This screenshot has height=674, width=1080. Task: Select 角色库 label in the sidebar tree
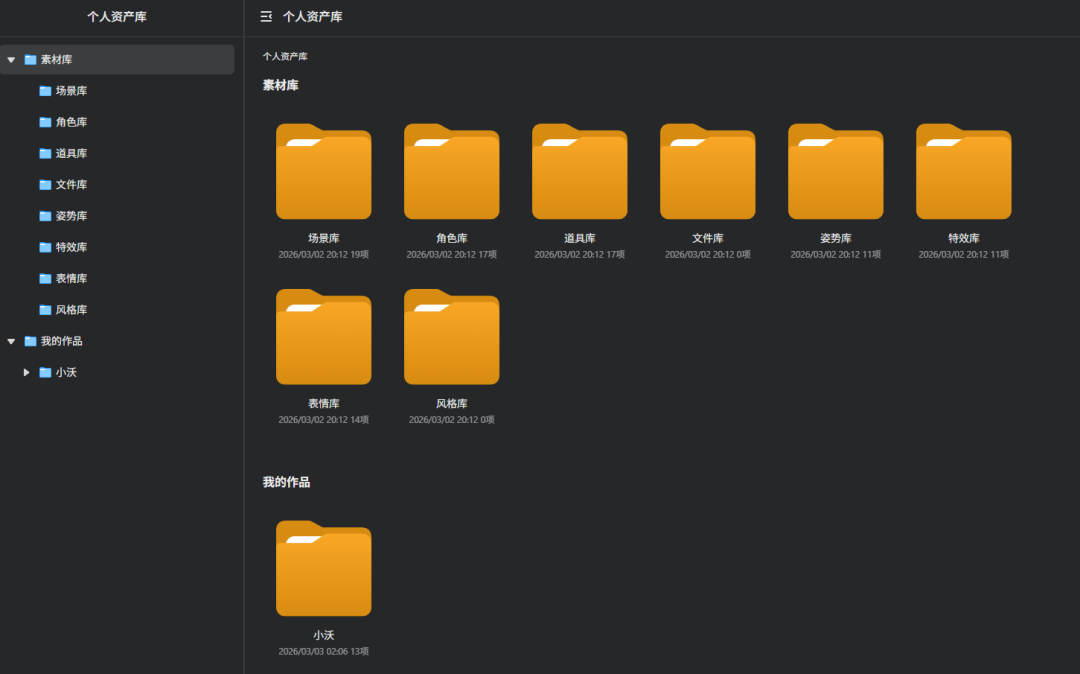tap(72, 122)
